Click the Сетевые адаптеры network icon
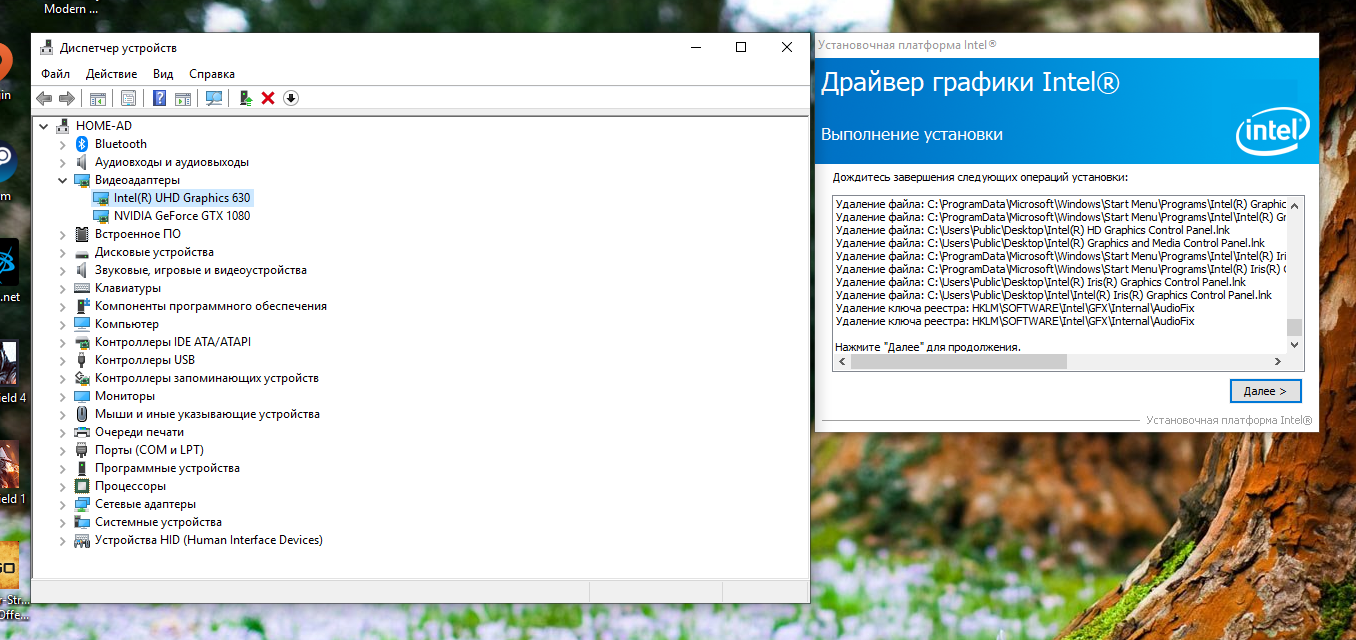 pos(83,504)
